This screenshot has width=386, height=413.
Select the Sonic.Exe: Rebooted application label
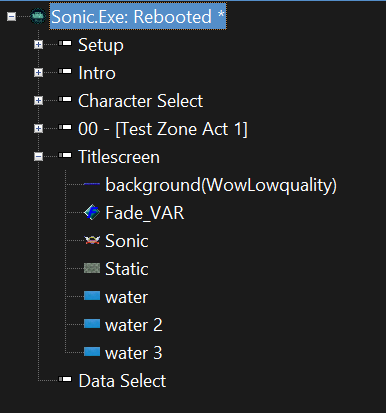(x=138, y=16)
